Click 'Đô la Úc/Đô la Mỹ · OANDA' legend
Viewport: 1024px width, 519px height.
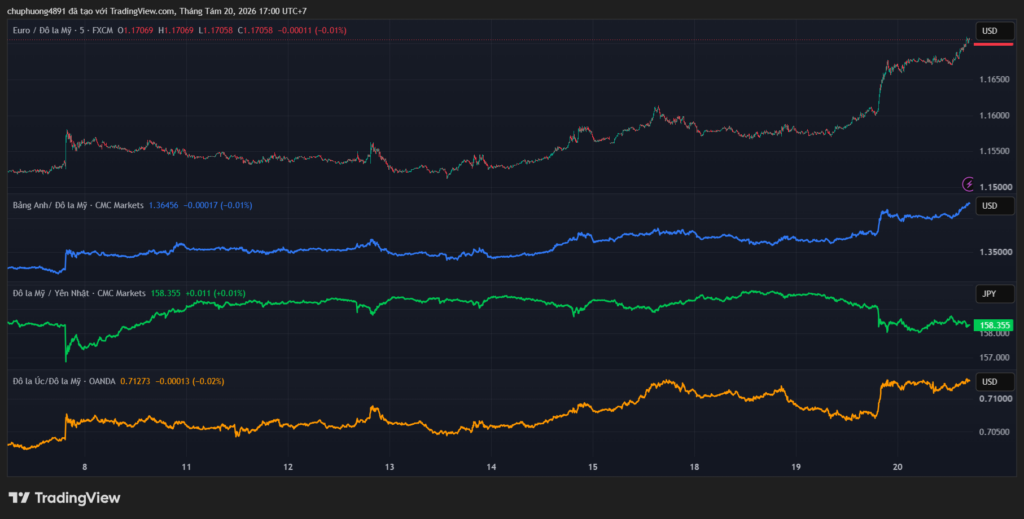tap(64, 381)
